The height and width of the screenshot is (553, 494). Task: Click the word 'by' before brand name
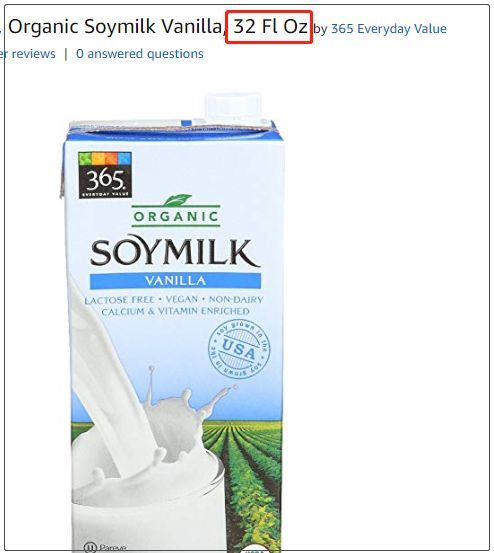[x=320, y=29]
